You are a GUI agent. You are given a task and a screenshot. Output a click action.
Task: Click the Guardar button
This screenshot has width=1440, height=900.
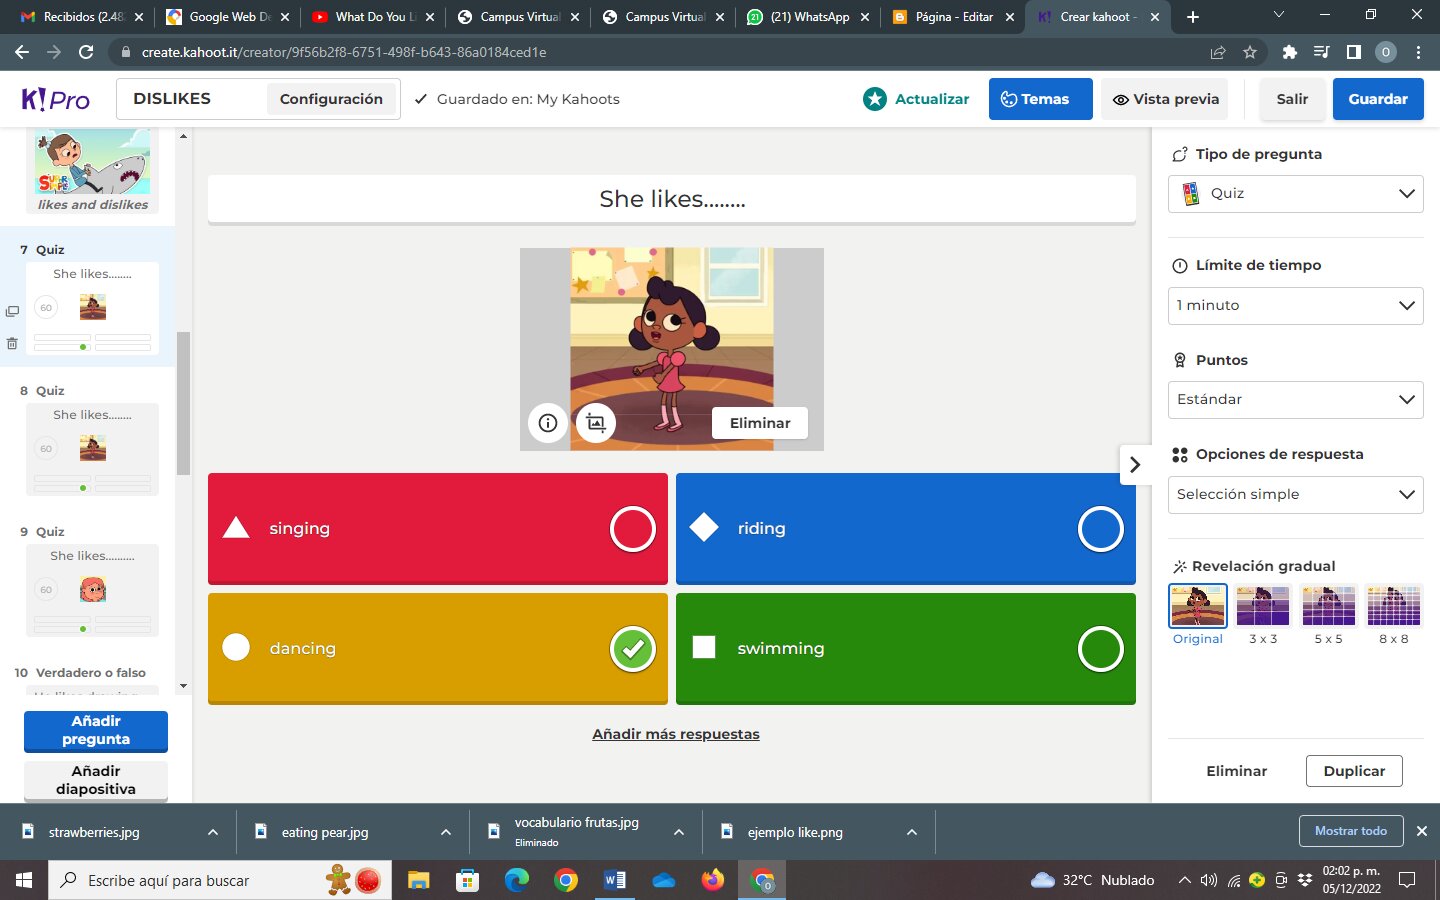1378,99
